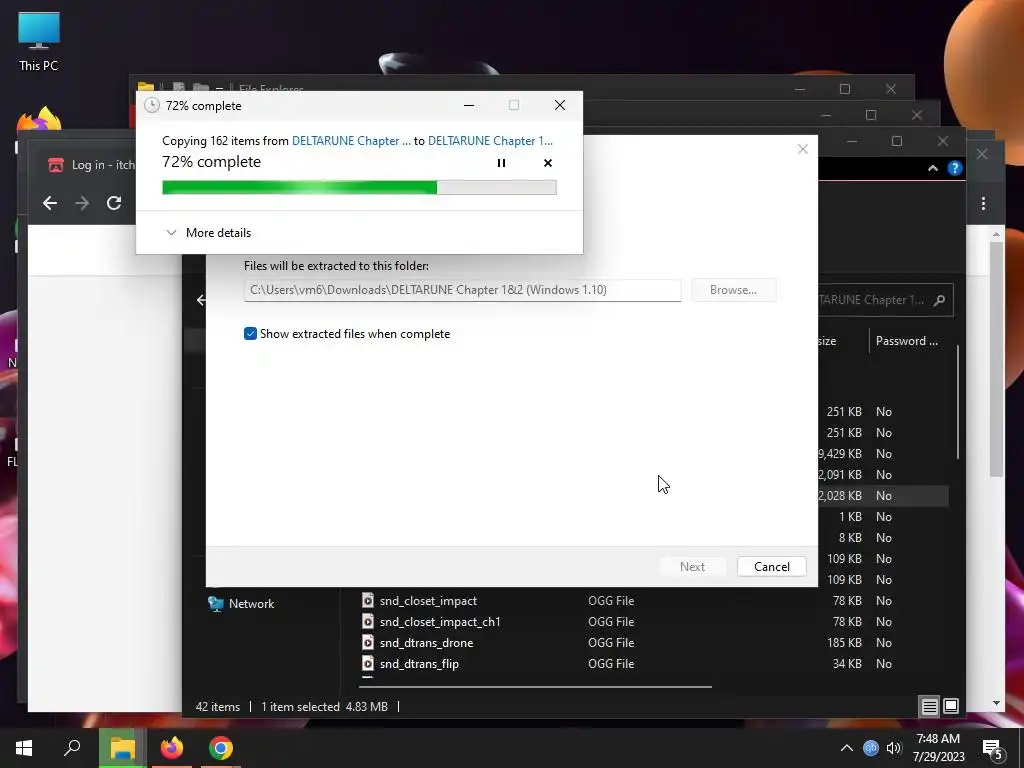Open the source DELTARUNE Chapter link

[x=351, y=140]
